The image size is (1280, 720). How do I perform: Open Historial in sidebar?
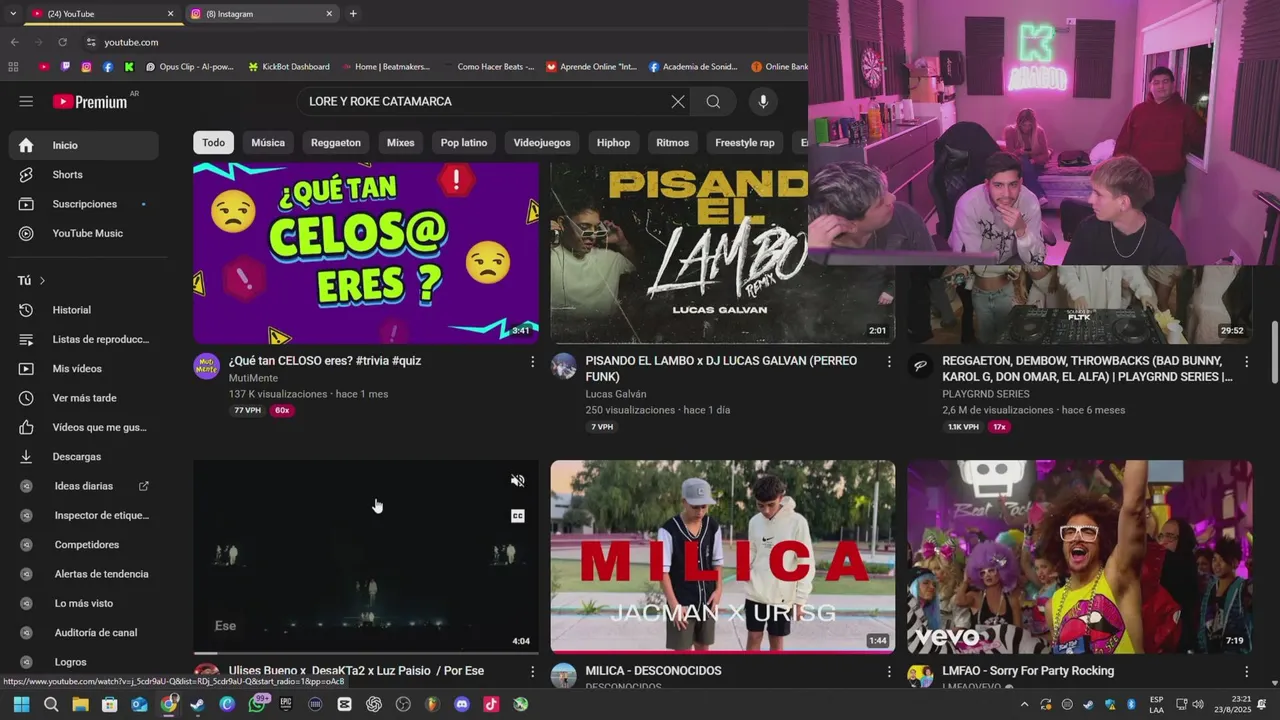click(84, 310)
